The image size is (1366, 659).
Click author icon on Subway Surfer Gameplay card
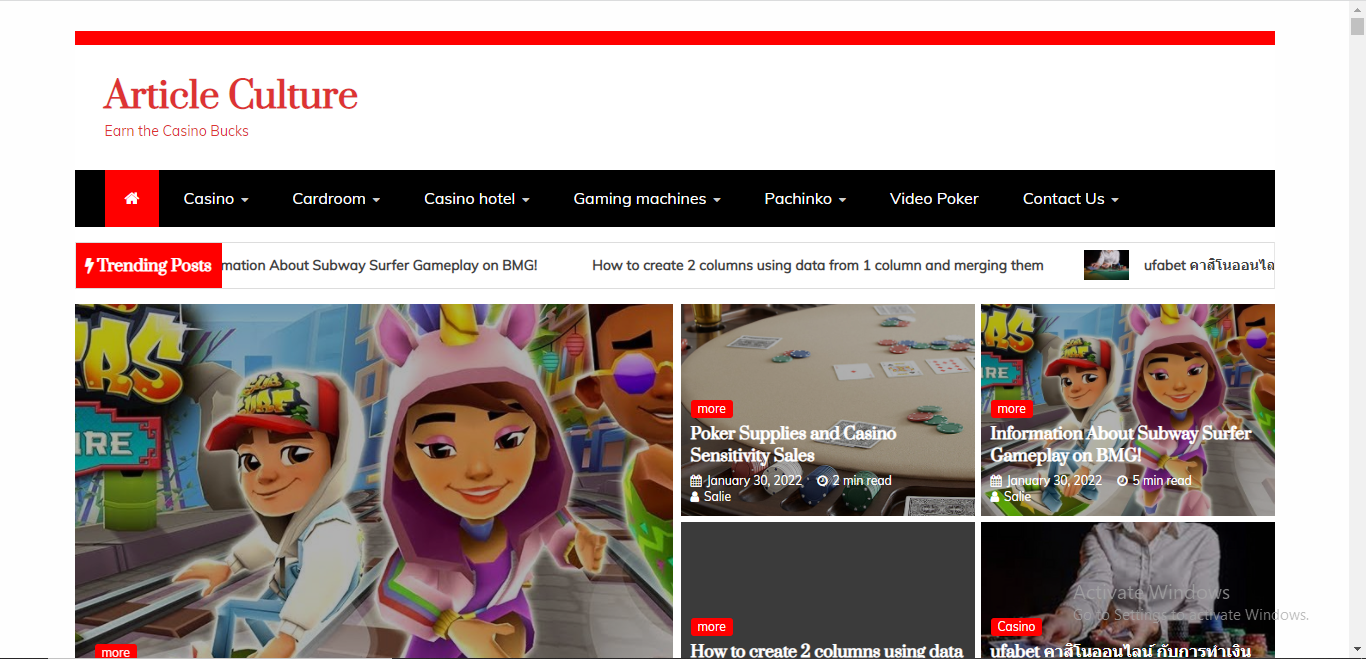tap(995, 497)
